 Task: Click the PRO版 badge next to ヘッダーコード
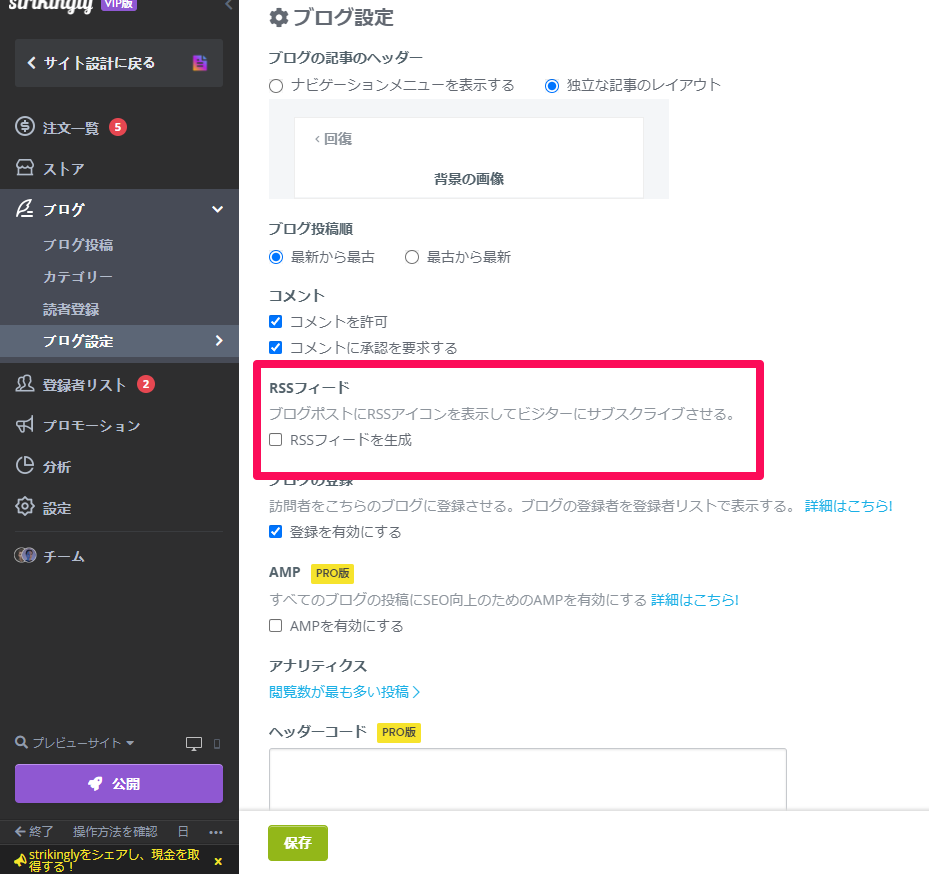(x=399, y=732)
